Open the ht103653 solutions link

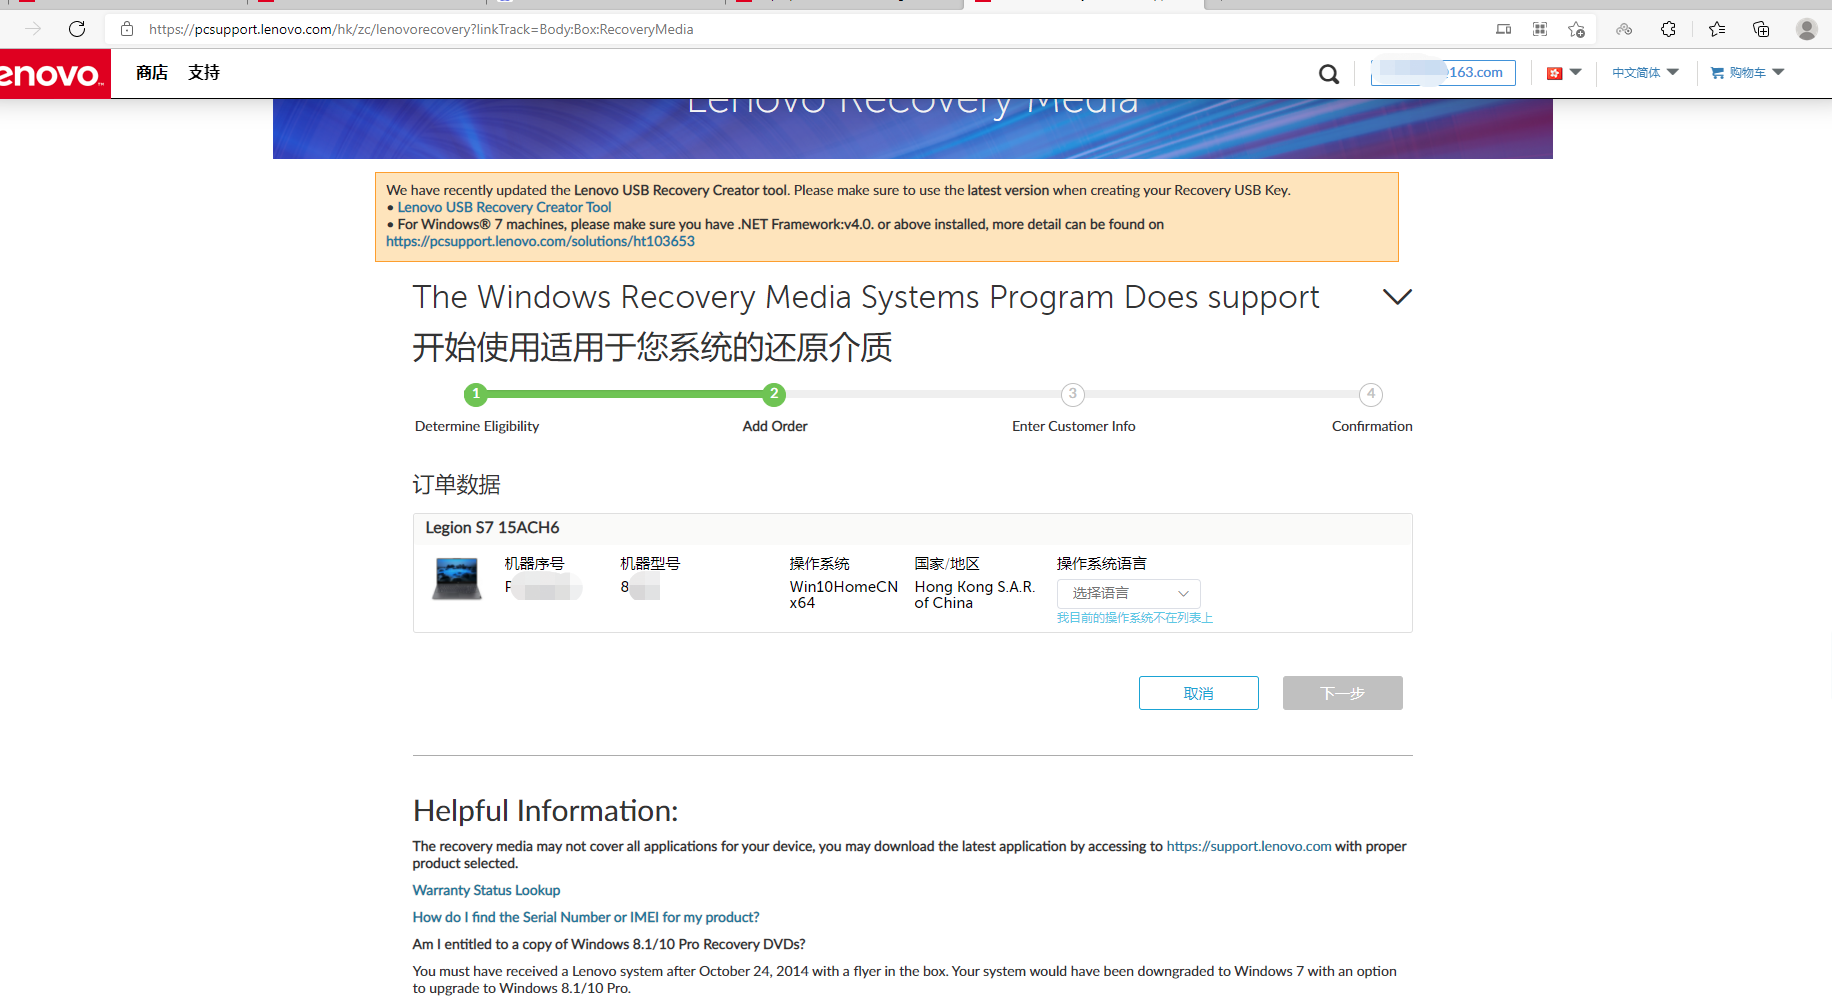540,241
